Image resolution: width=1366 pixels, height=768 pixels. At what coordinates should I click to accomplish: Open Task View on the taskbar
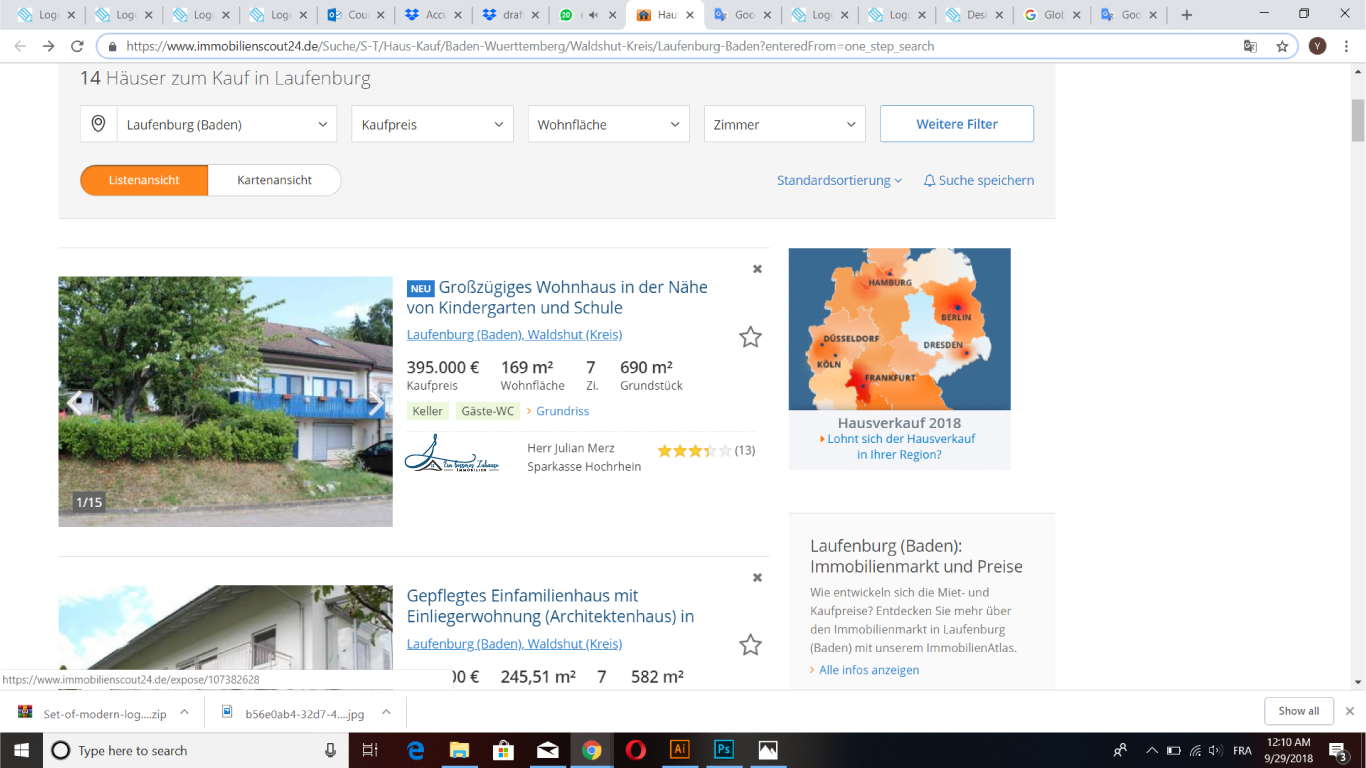[x=369, y=750]
